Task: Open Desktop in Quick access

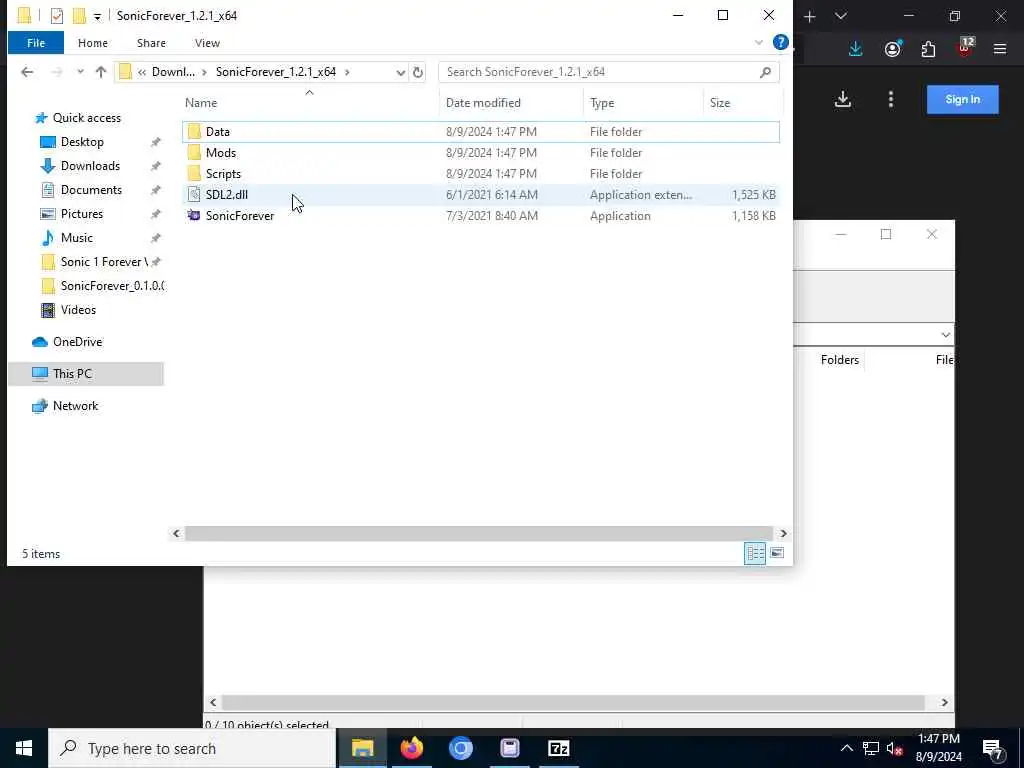Action: 82,142
